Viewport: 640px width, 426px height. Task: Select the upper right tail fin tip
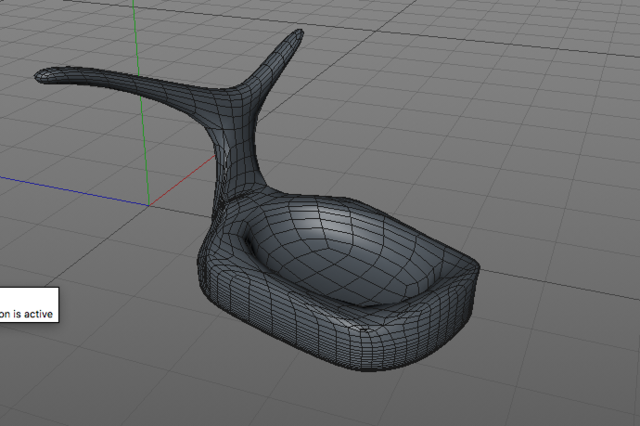[x=297, y=36]
